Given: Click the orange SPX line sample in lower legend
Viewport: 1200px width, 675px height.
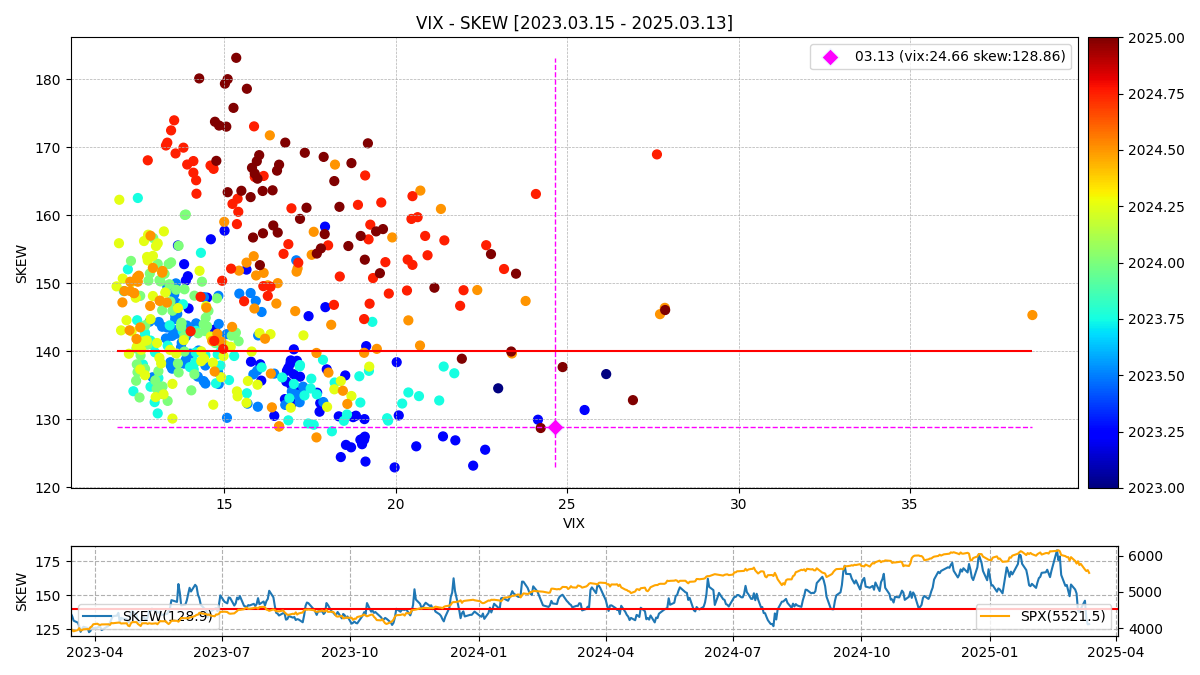Looking at the screenshot, I should tap(996, 617).
